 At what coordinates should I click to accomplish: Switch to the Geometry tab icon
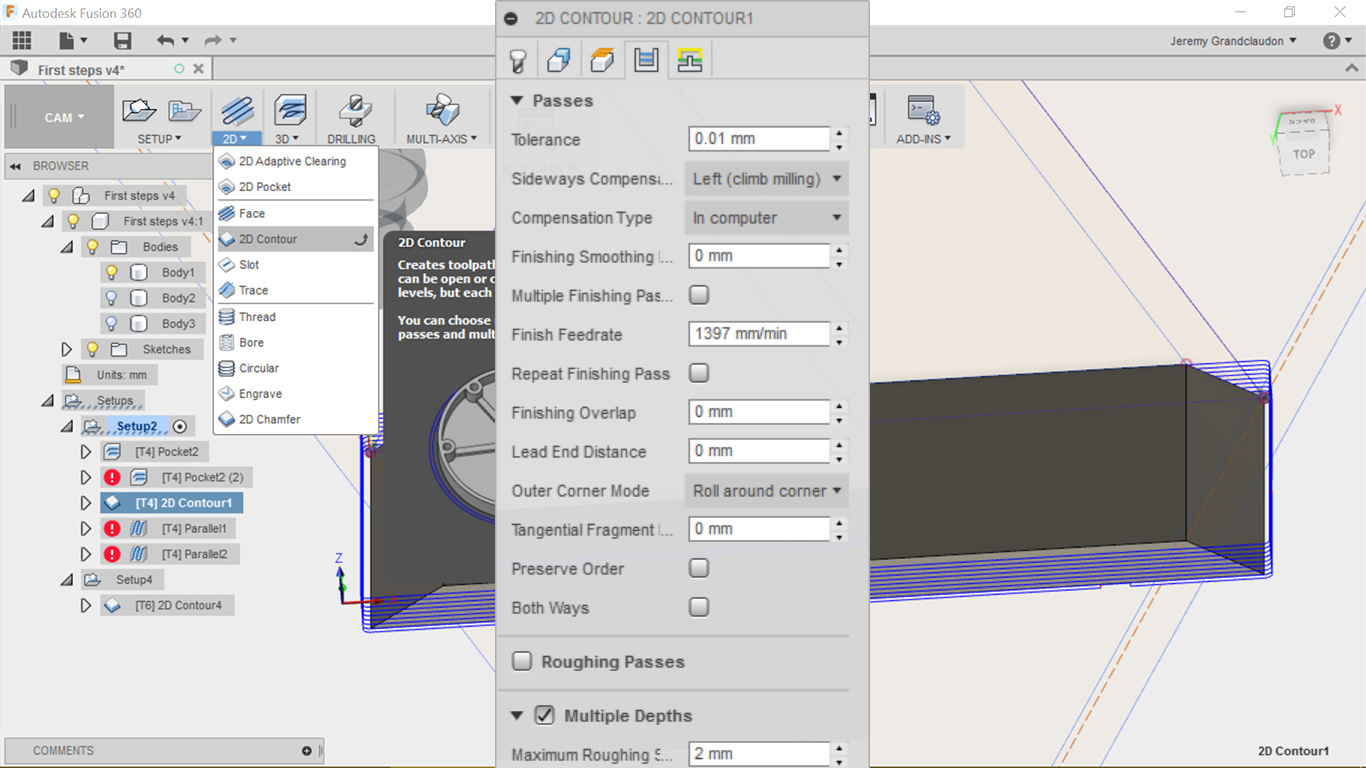pyautogui.click(x=559, y=61)
